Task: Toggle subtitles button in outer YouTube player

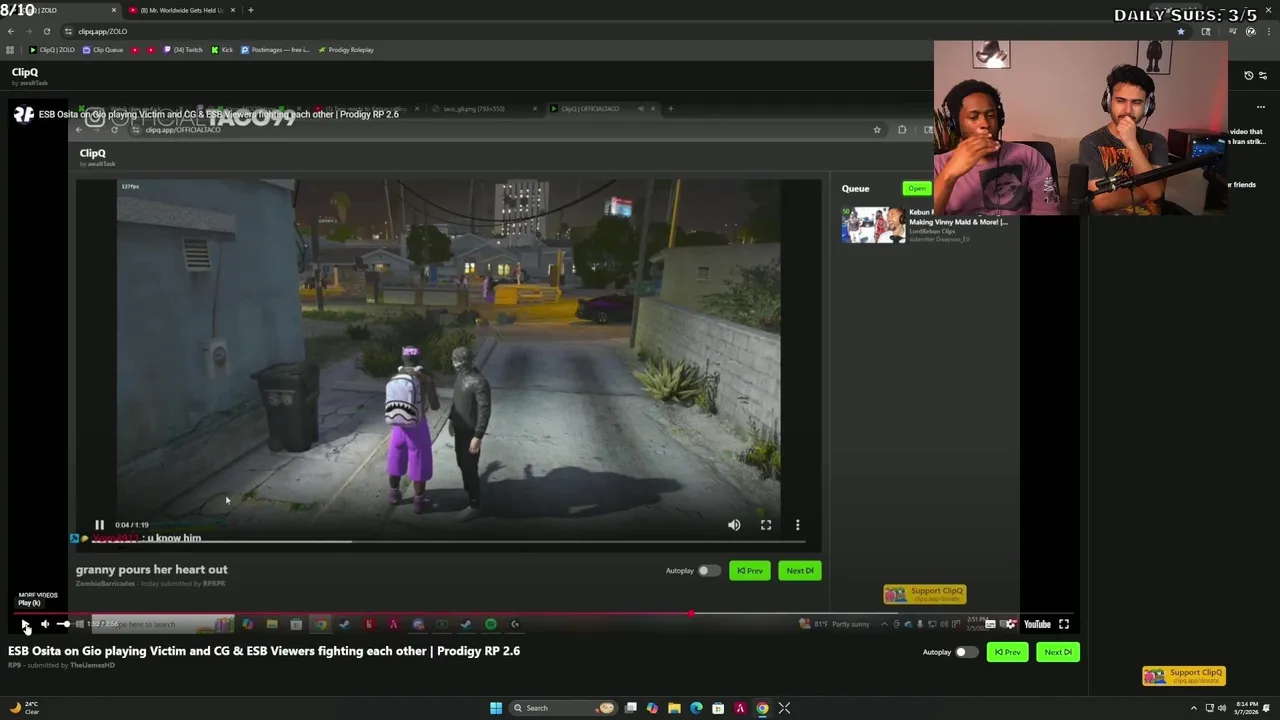Action: click(990, 624)
